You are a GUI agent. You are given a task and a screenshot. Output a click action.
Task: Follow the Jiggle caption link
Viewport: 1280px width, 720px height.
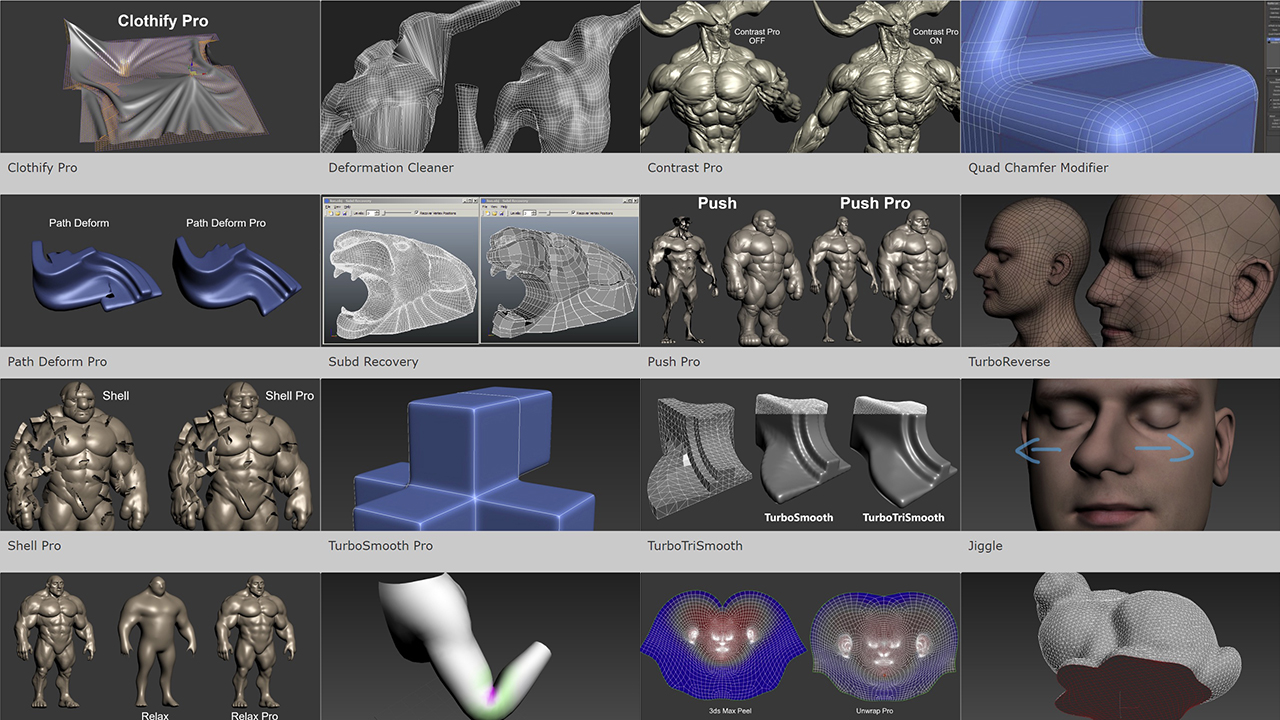click(985, 546)
